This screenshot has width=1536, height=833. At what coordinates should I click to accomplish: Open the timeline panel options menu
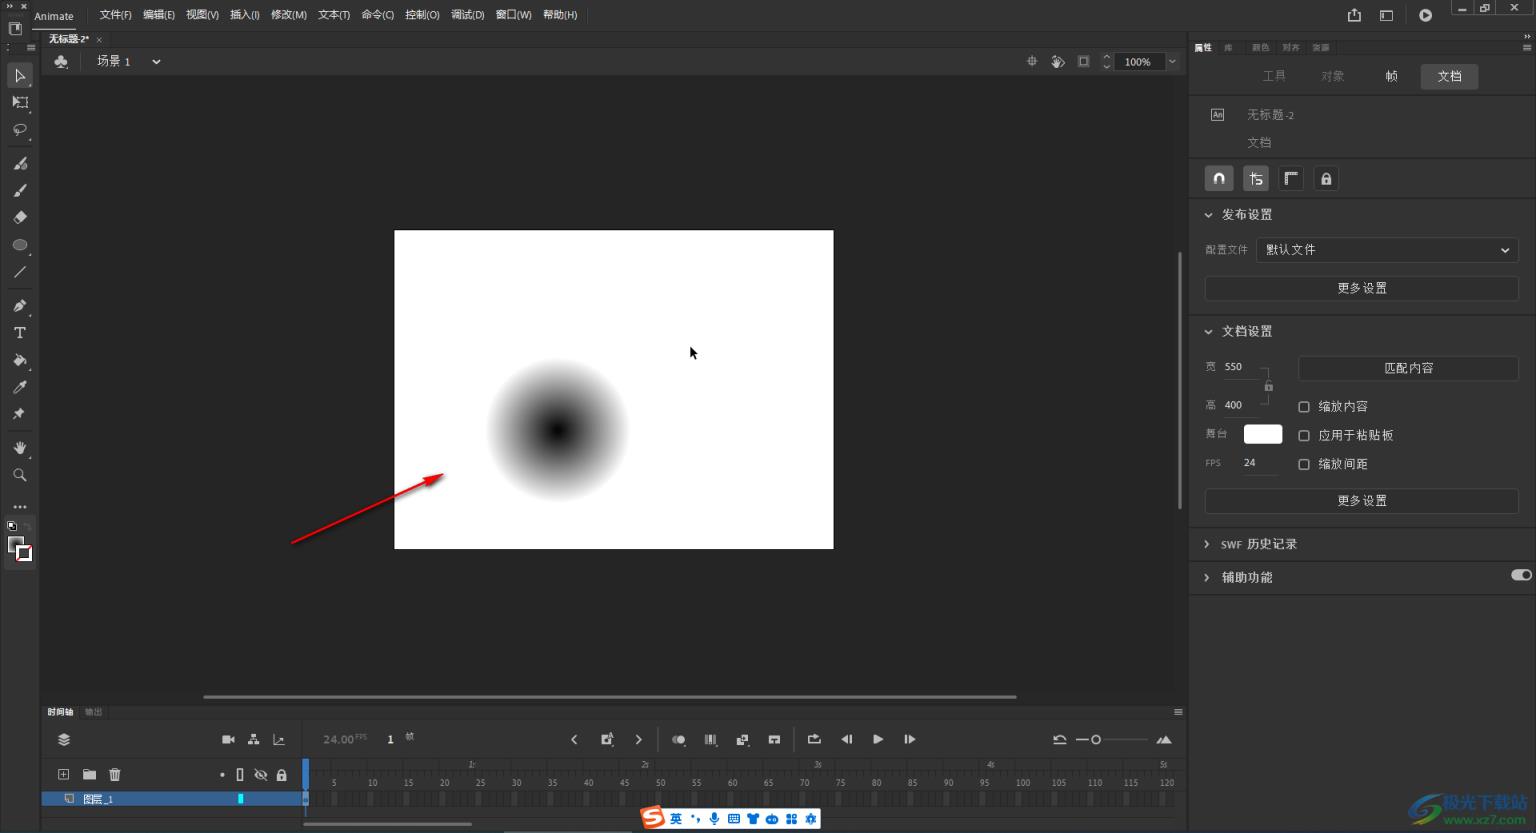coord(1178,712)
